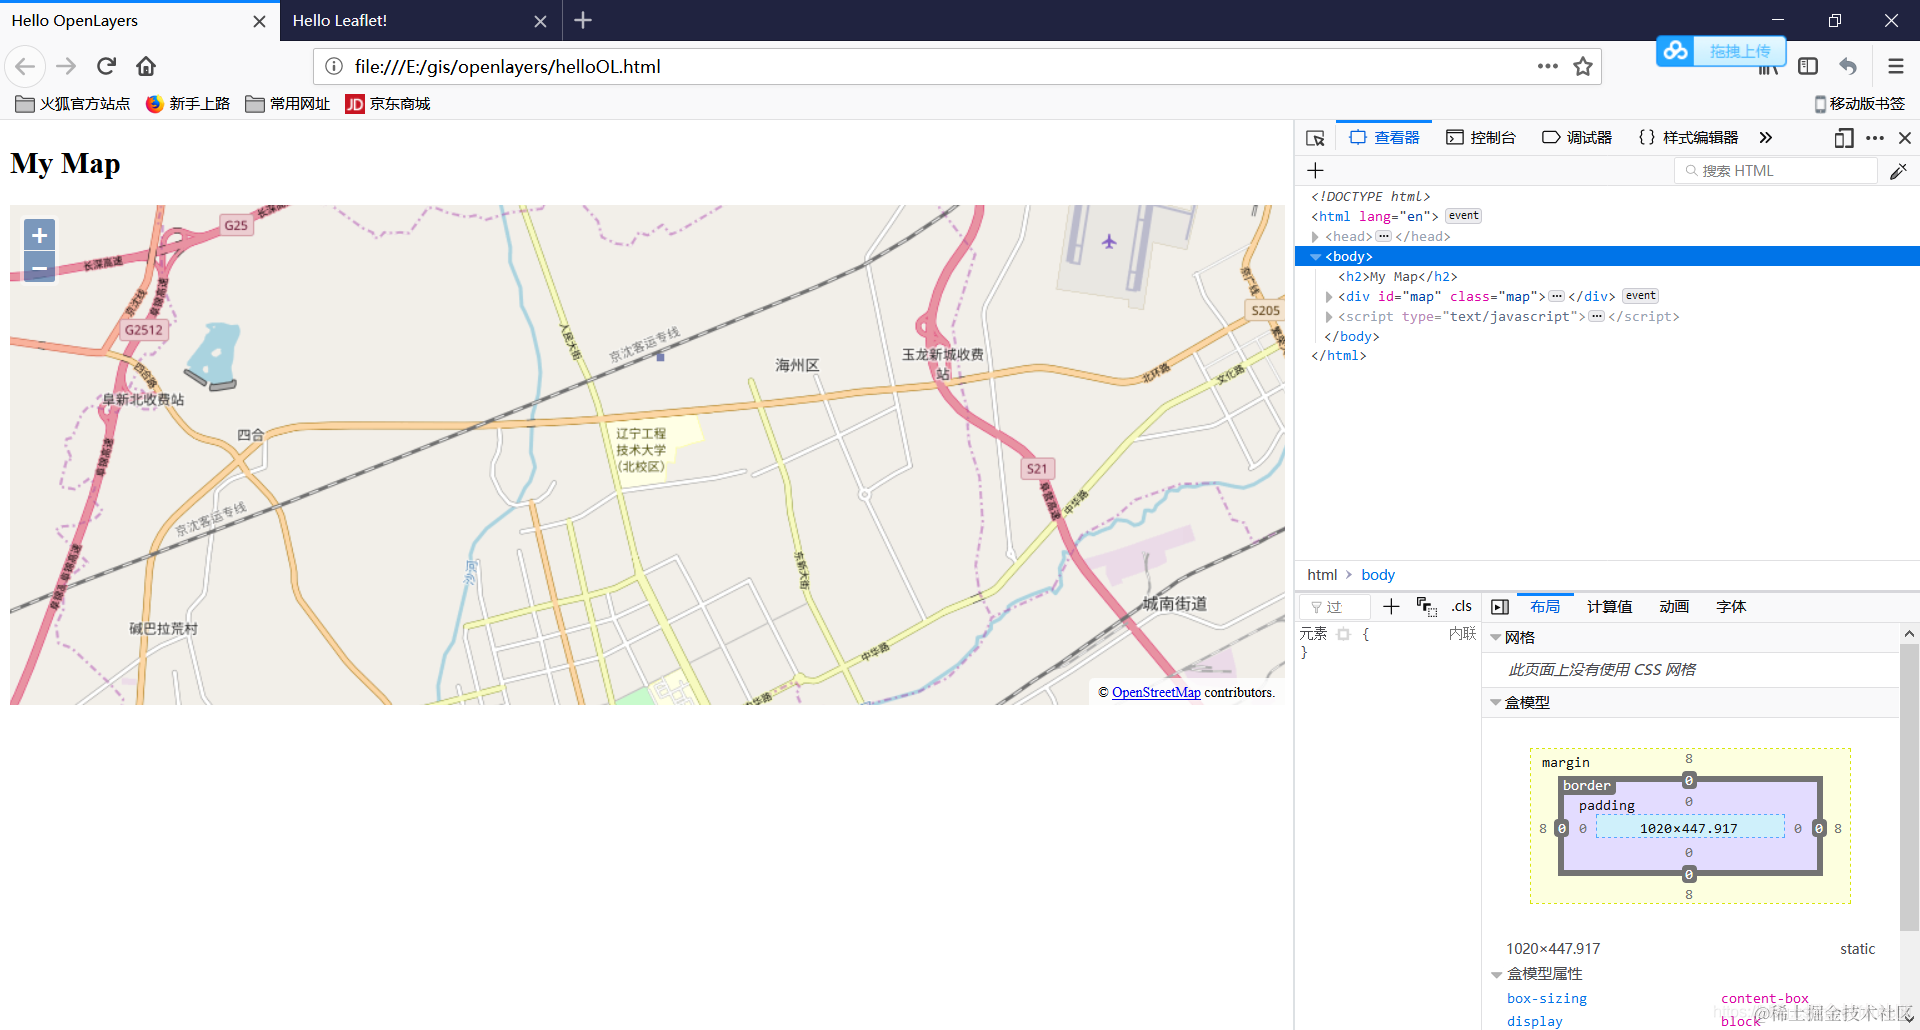The height and width of the screenshot is (1030, 1920).
Task: Open page actions three-dot menu in address bar
Action: (1548, 66)
